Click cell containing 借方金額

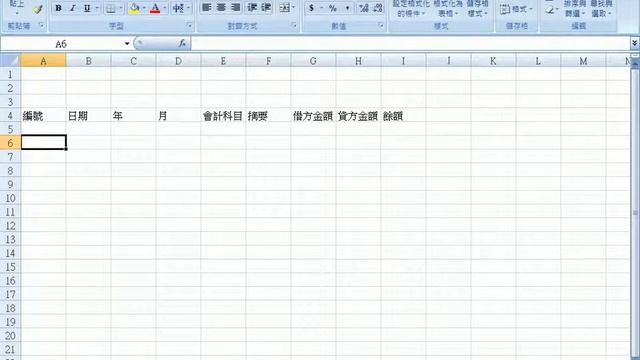click(x=313, y=116)
